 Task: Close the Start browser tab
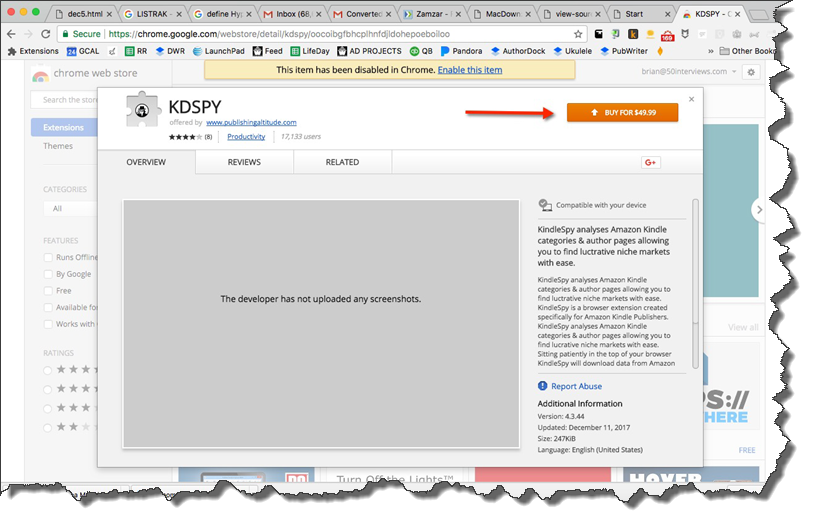point(667,15)
